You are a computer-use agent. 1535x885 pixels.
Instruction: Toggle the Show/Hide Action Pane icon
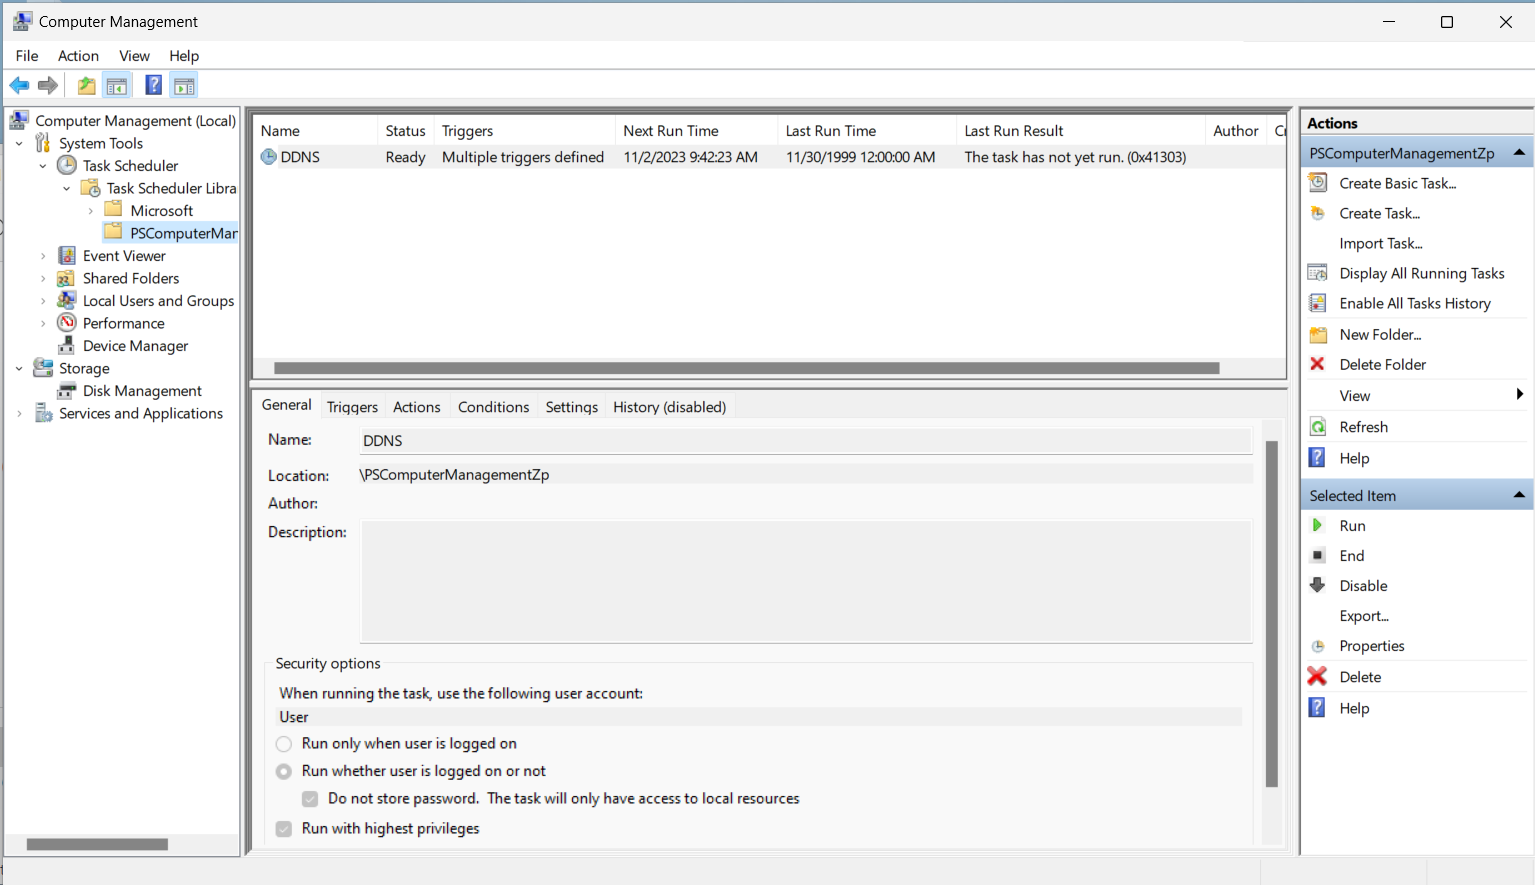184,86
